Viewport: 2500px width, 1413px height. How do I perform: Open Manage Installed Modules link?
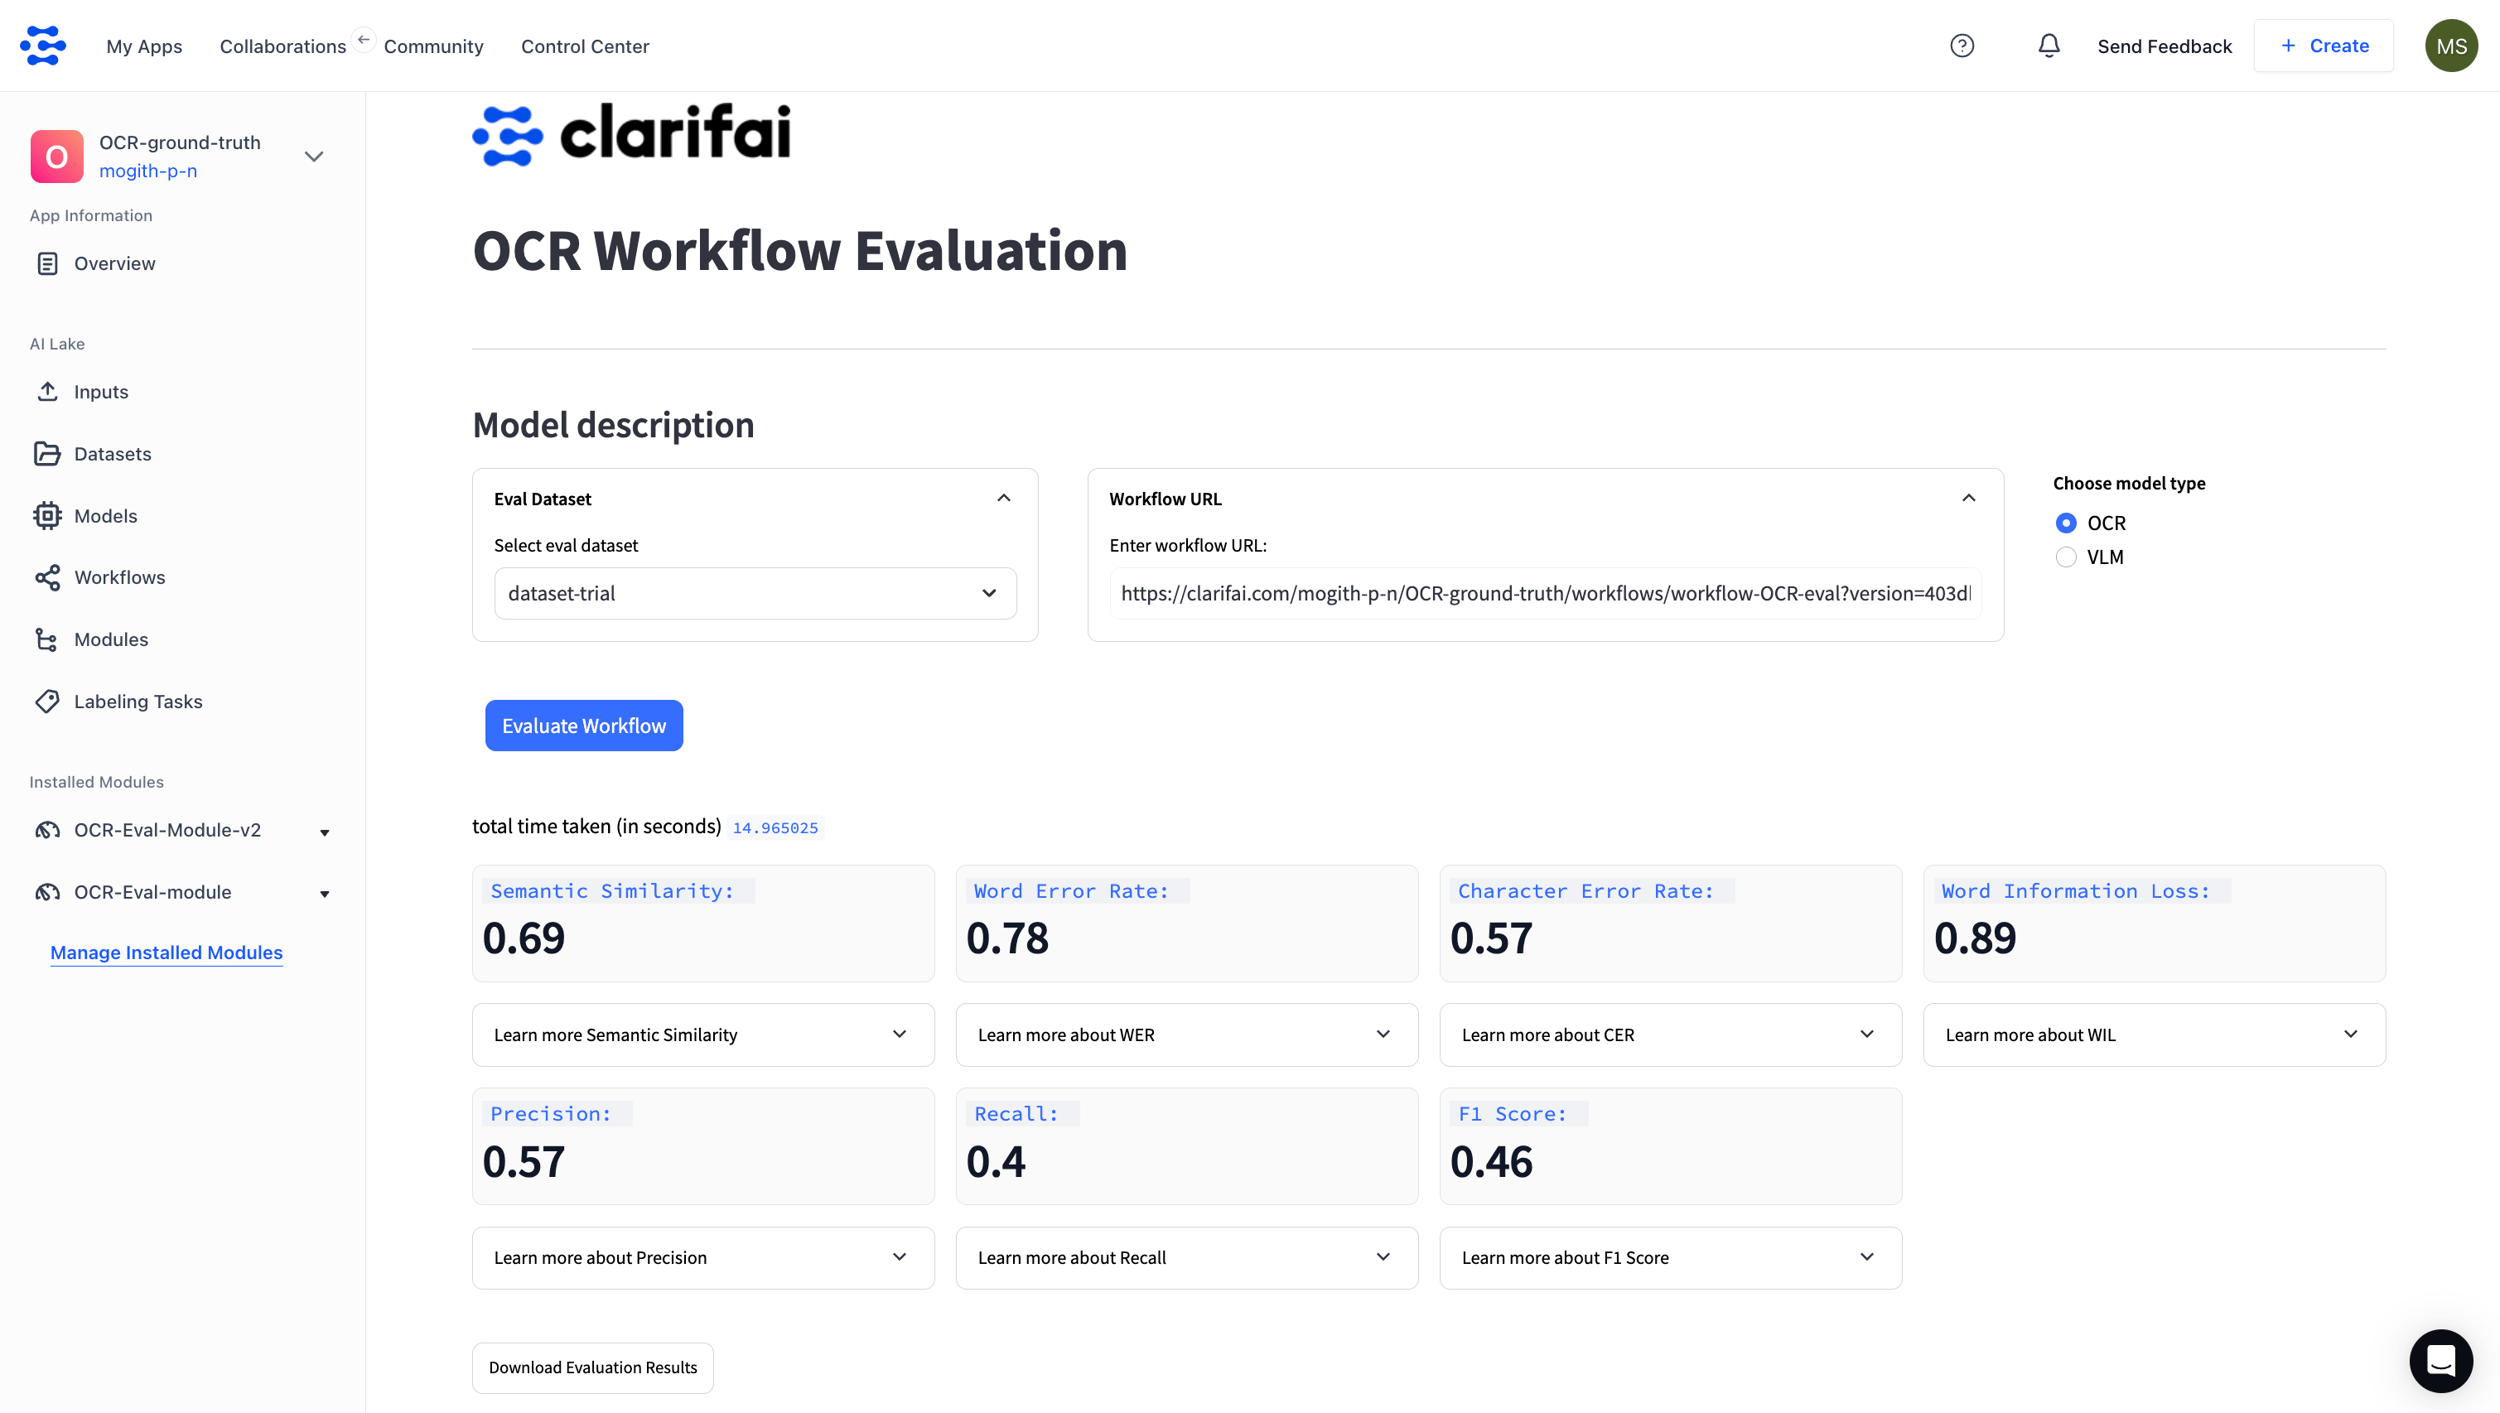[166, 951]
